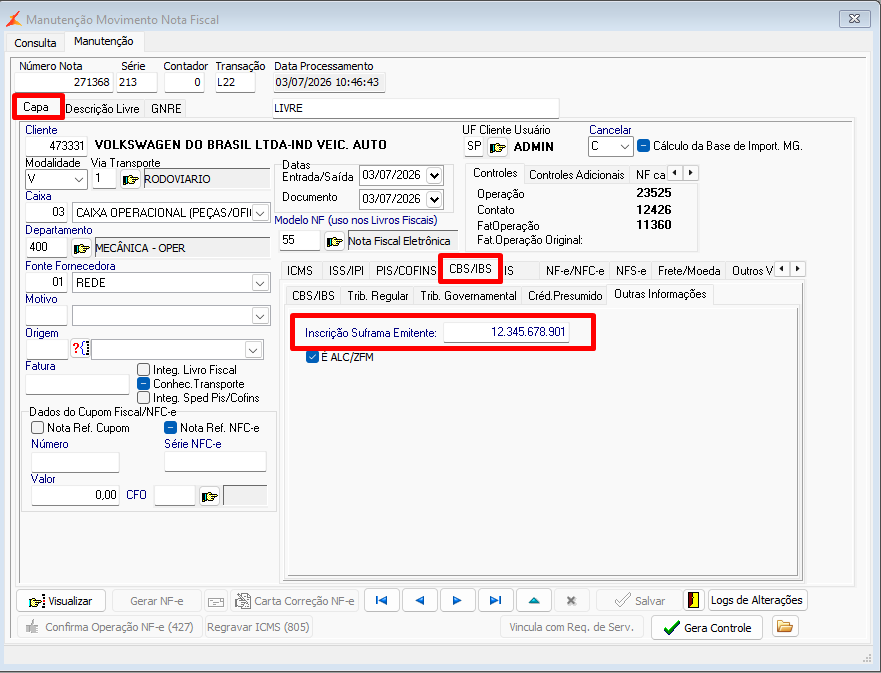This screenshot has width=881, height=673.
Task: Expand the Motivo dropdown
Action: tap(260, 316)
